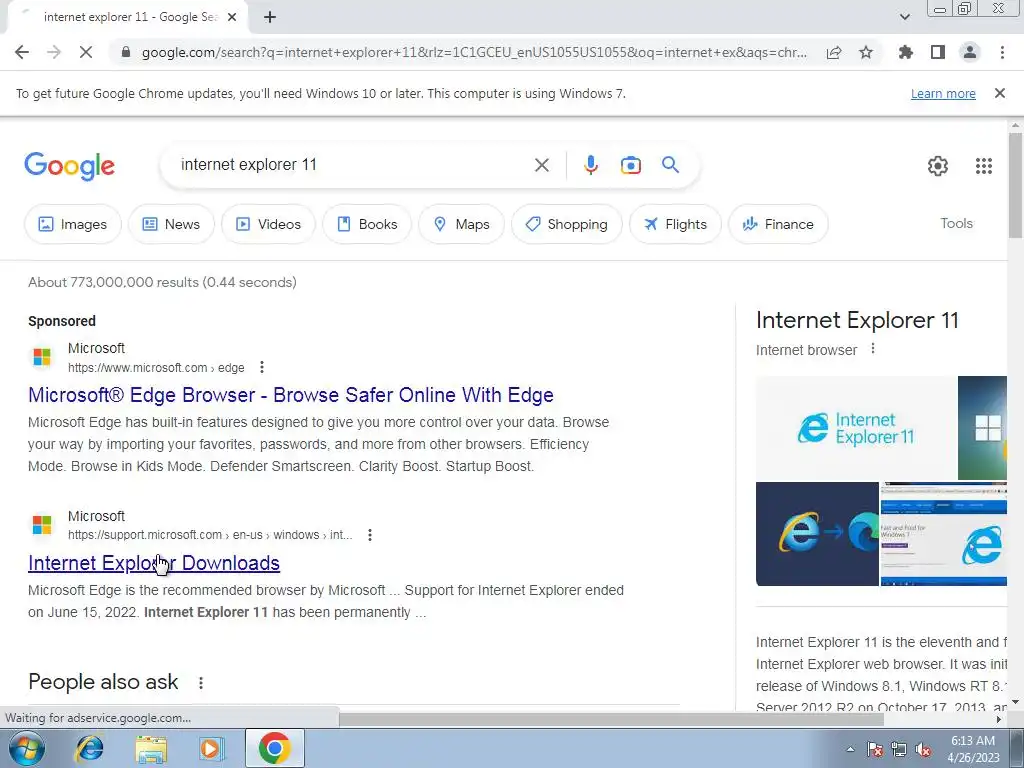Open options dots for support.microsoft.com result
Image resolution: width=1024 pixels, height=768 pixels.
[370, 535]
